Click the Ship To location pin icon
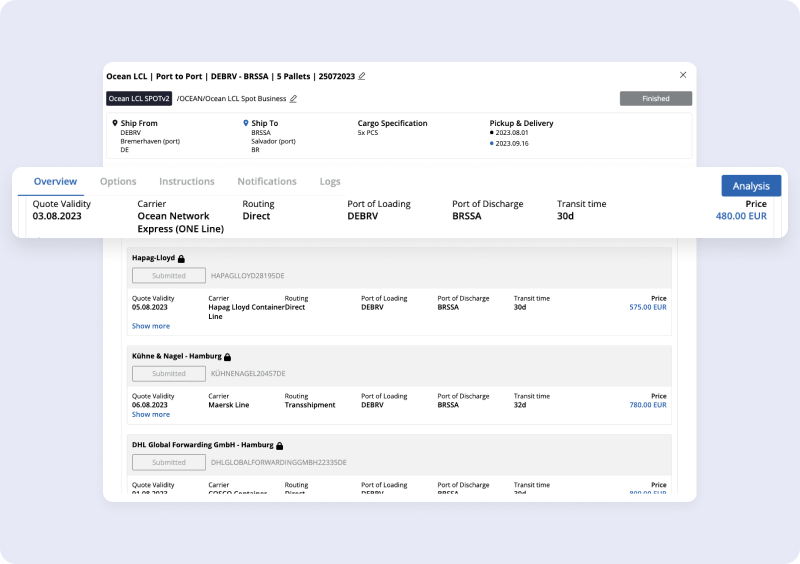Screen dimensions: 800x564 [246, 123]
